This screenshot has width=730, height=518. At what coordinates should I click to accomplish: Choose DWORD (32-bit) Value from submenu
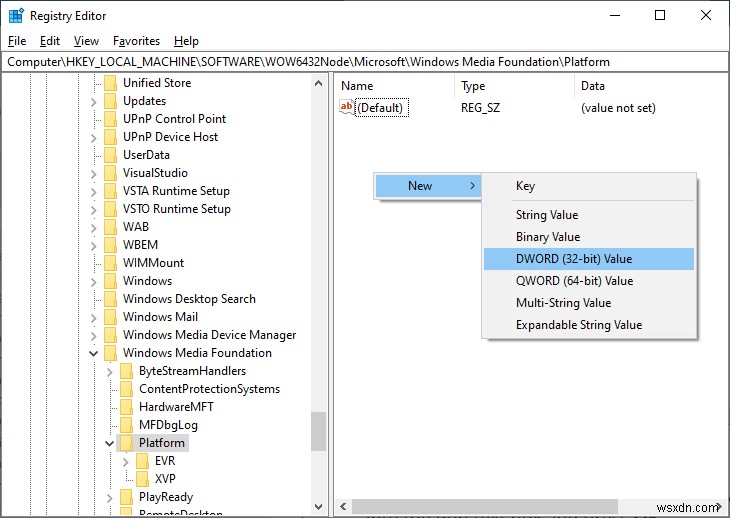573,259
